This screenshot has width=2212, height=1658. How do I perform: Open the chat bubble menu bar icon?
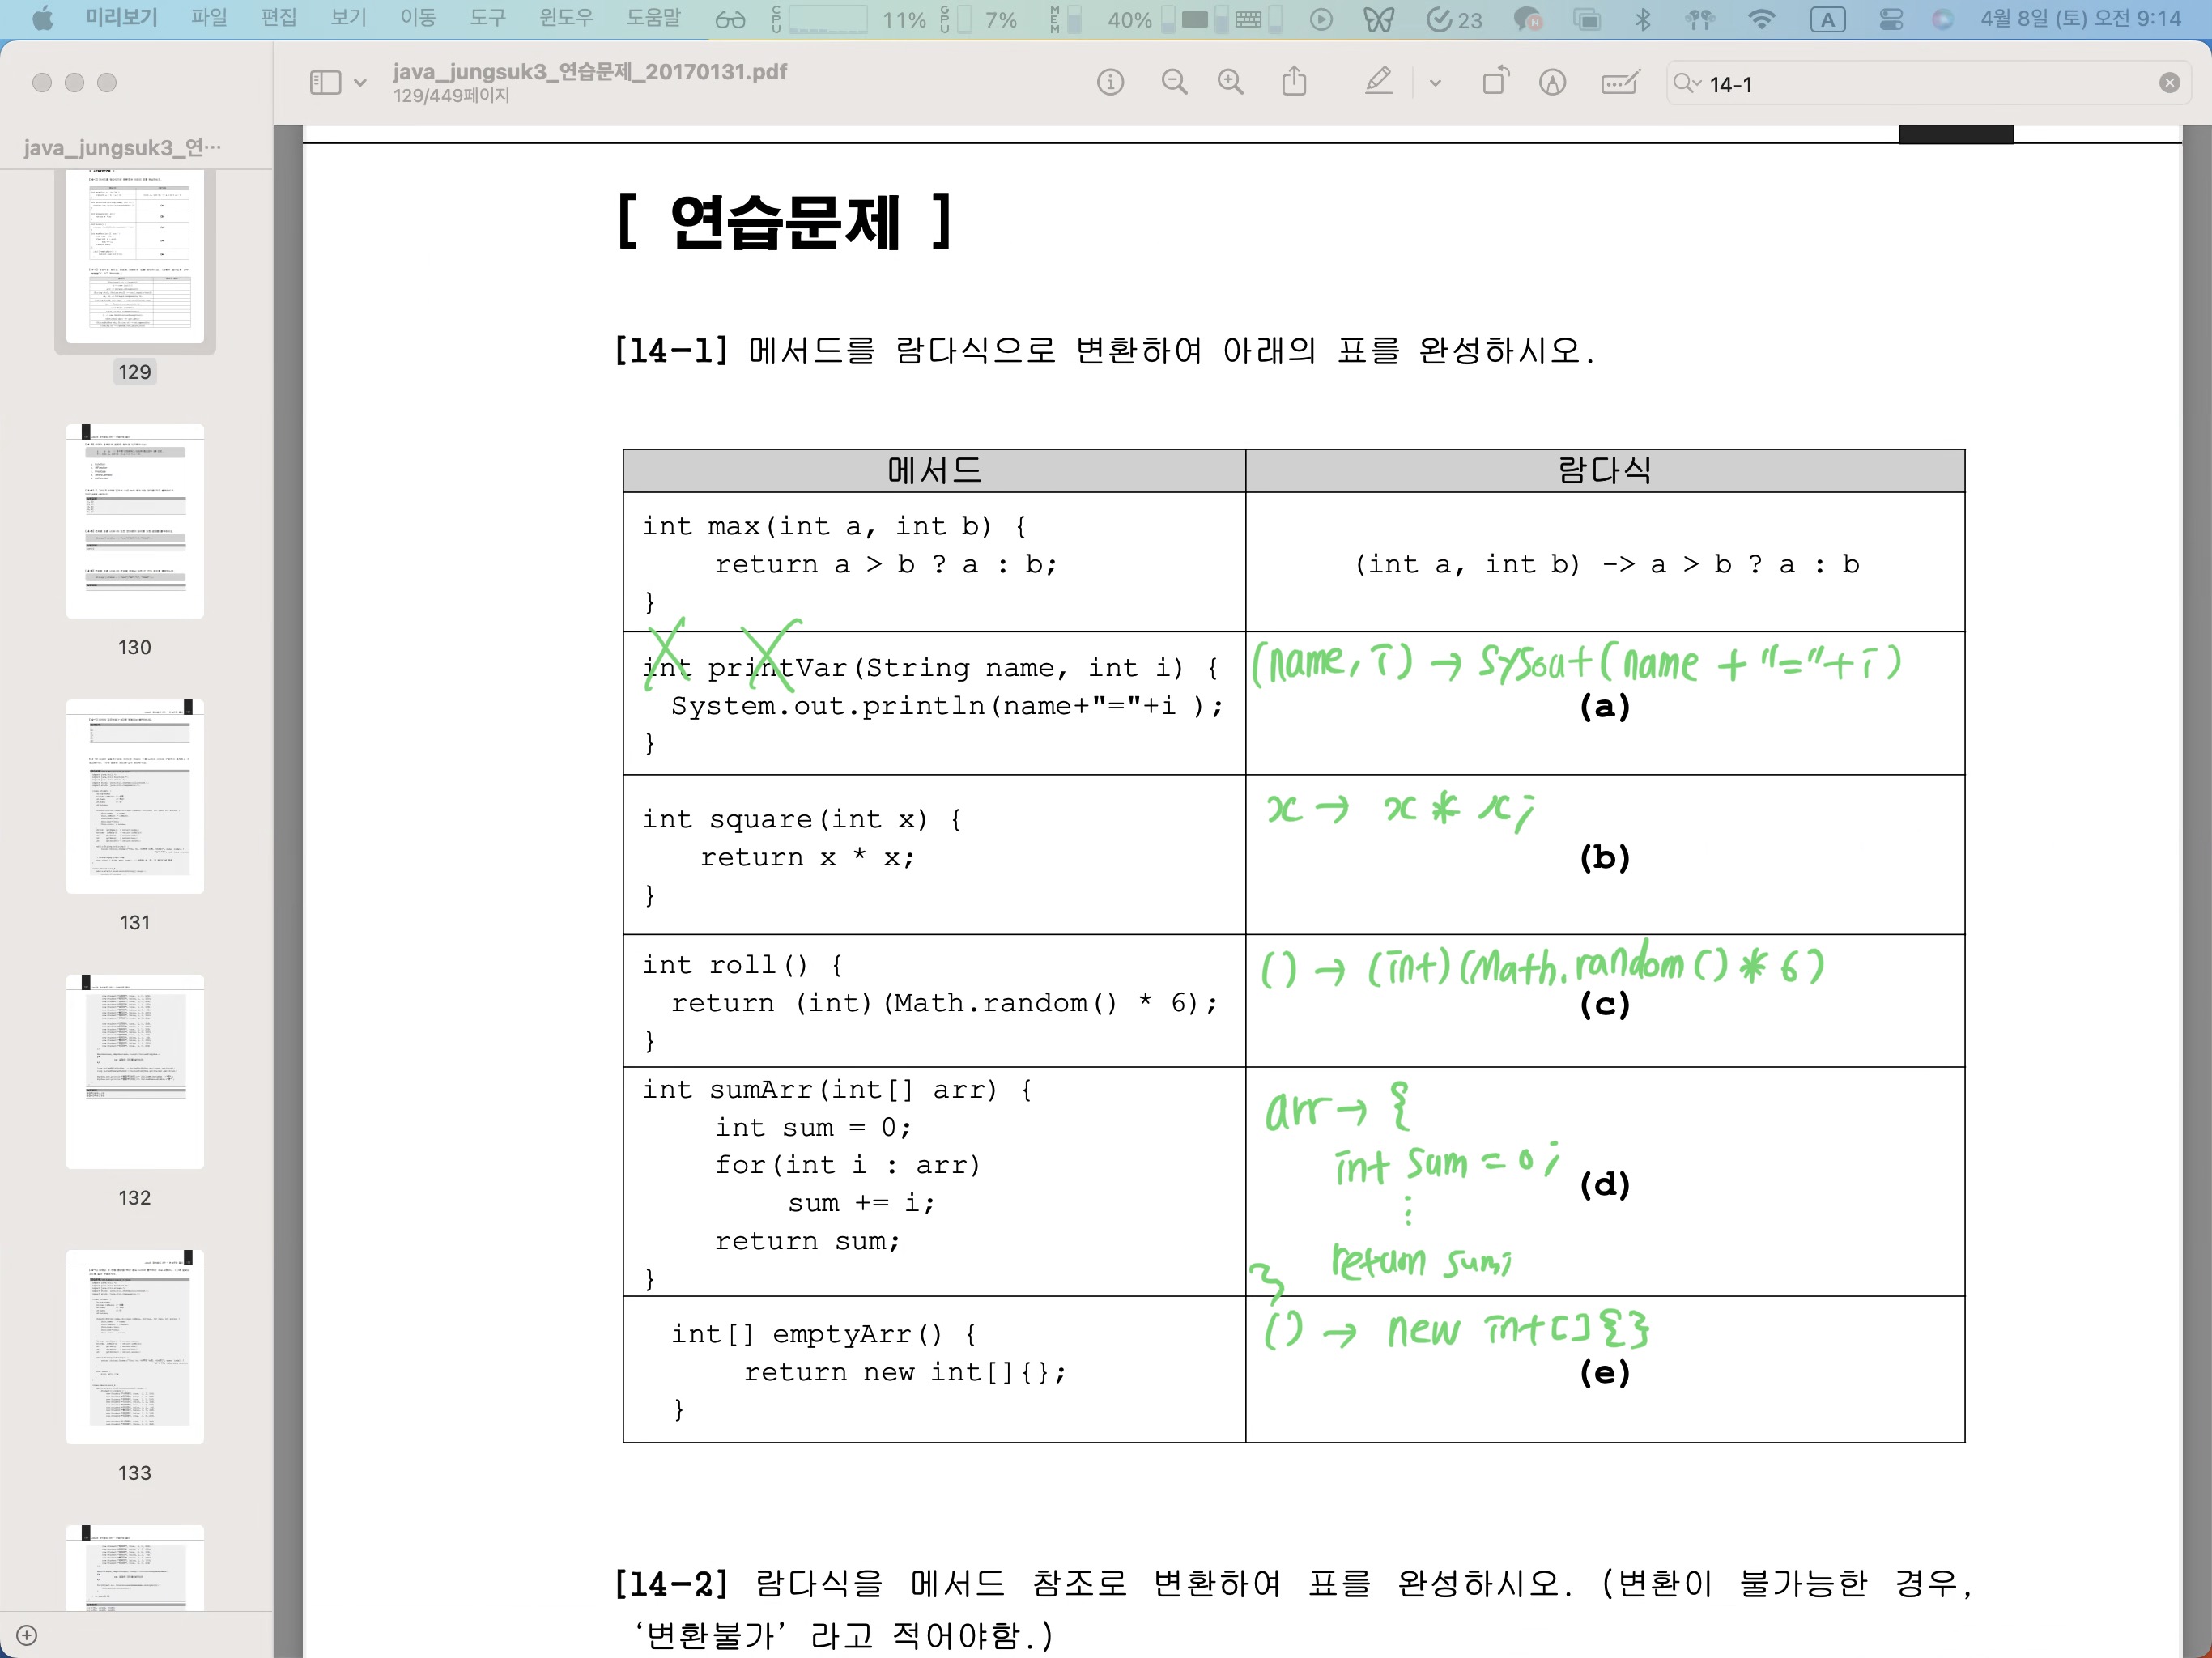pos(1527,19)
